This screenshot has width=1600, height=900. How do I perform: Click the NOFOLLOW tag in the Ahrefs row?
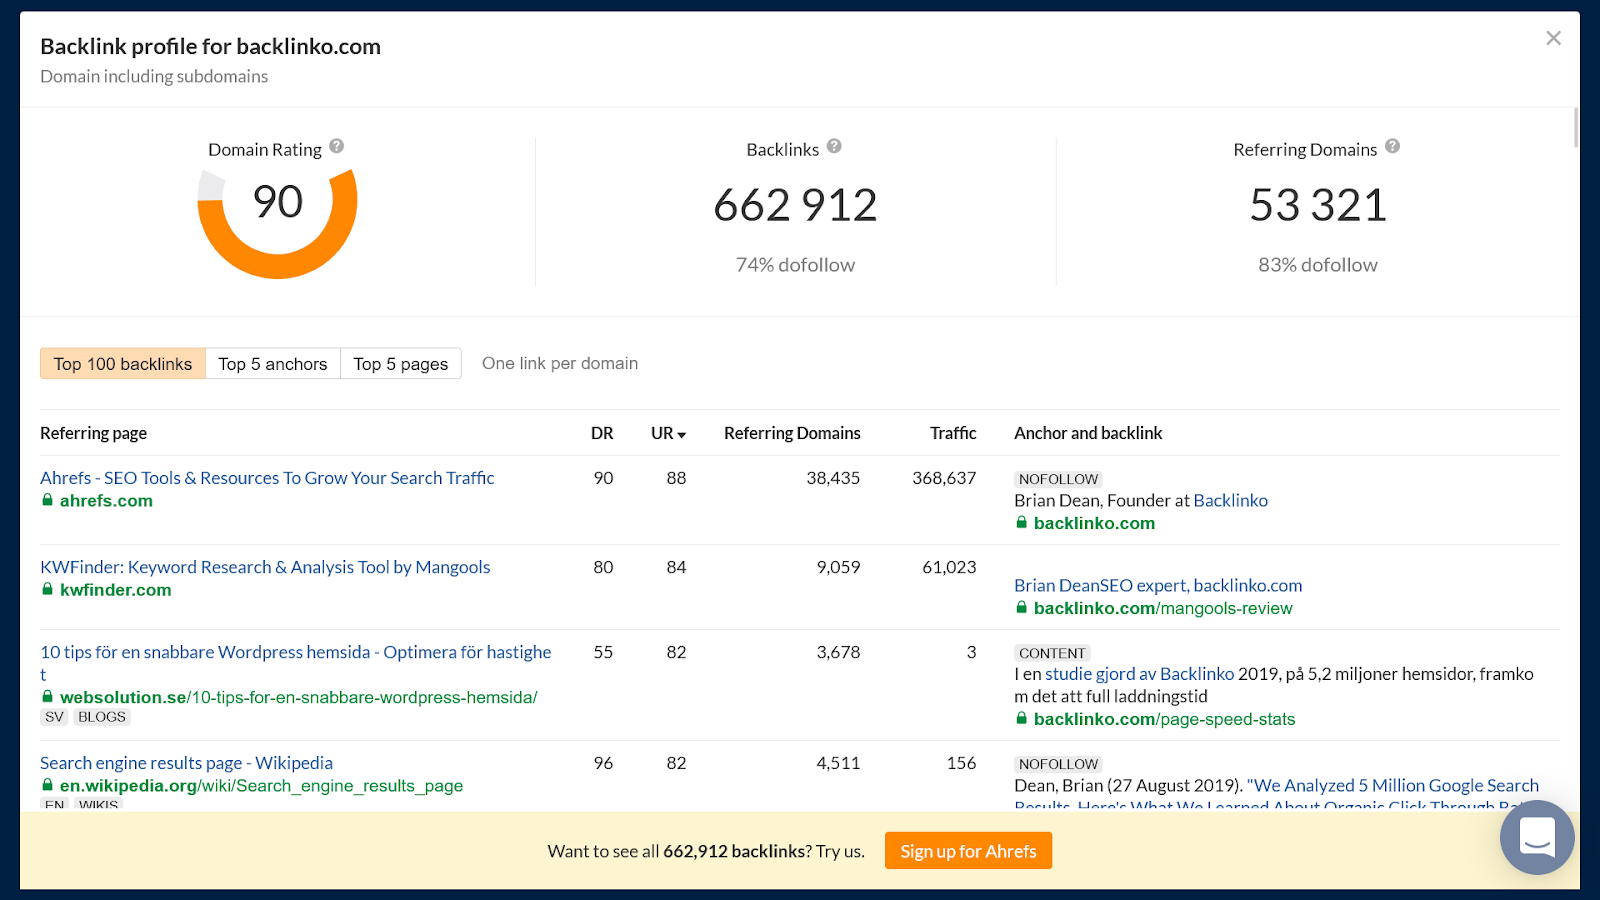click(x=1058, y=479)
